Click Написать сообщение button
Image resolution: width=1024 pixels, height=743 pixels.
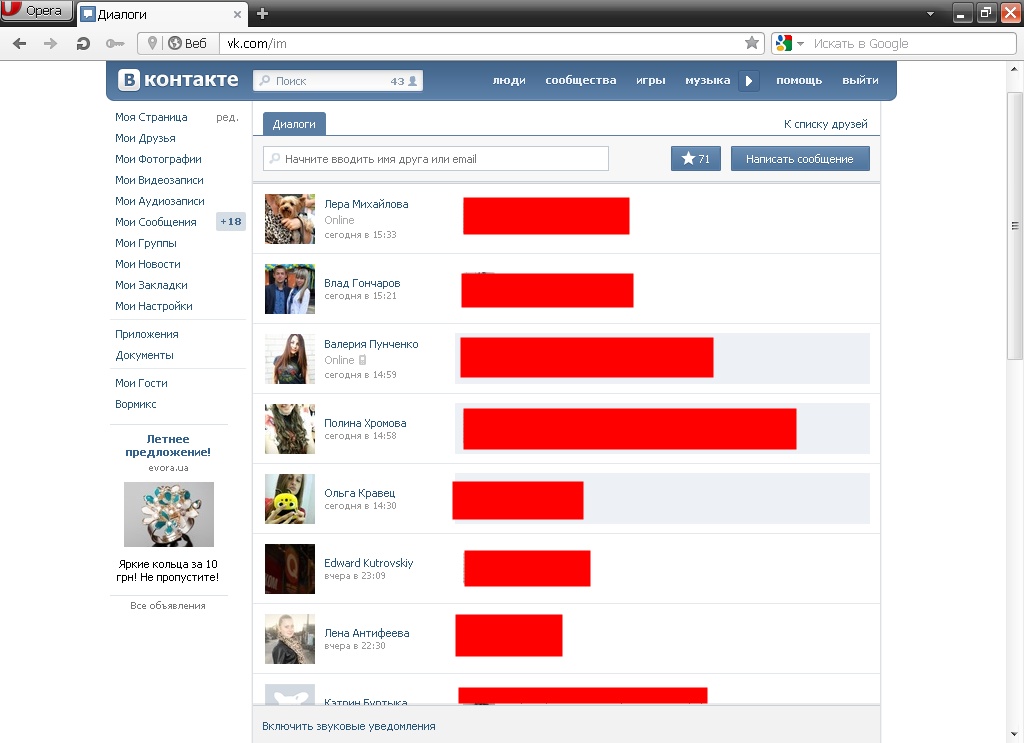800,159
